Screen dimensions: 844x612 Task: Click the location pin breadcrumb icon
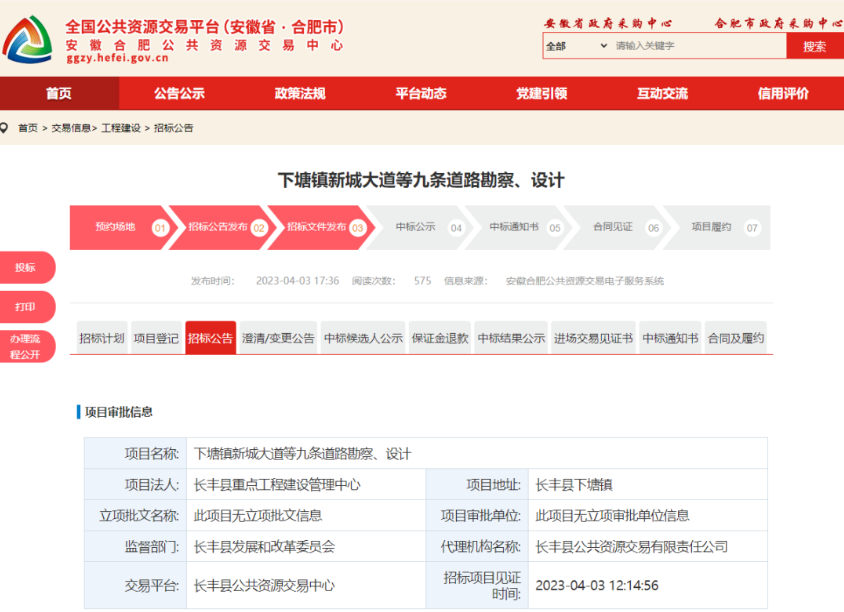[5, 128]
